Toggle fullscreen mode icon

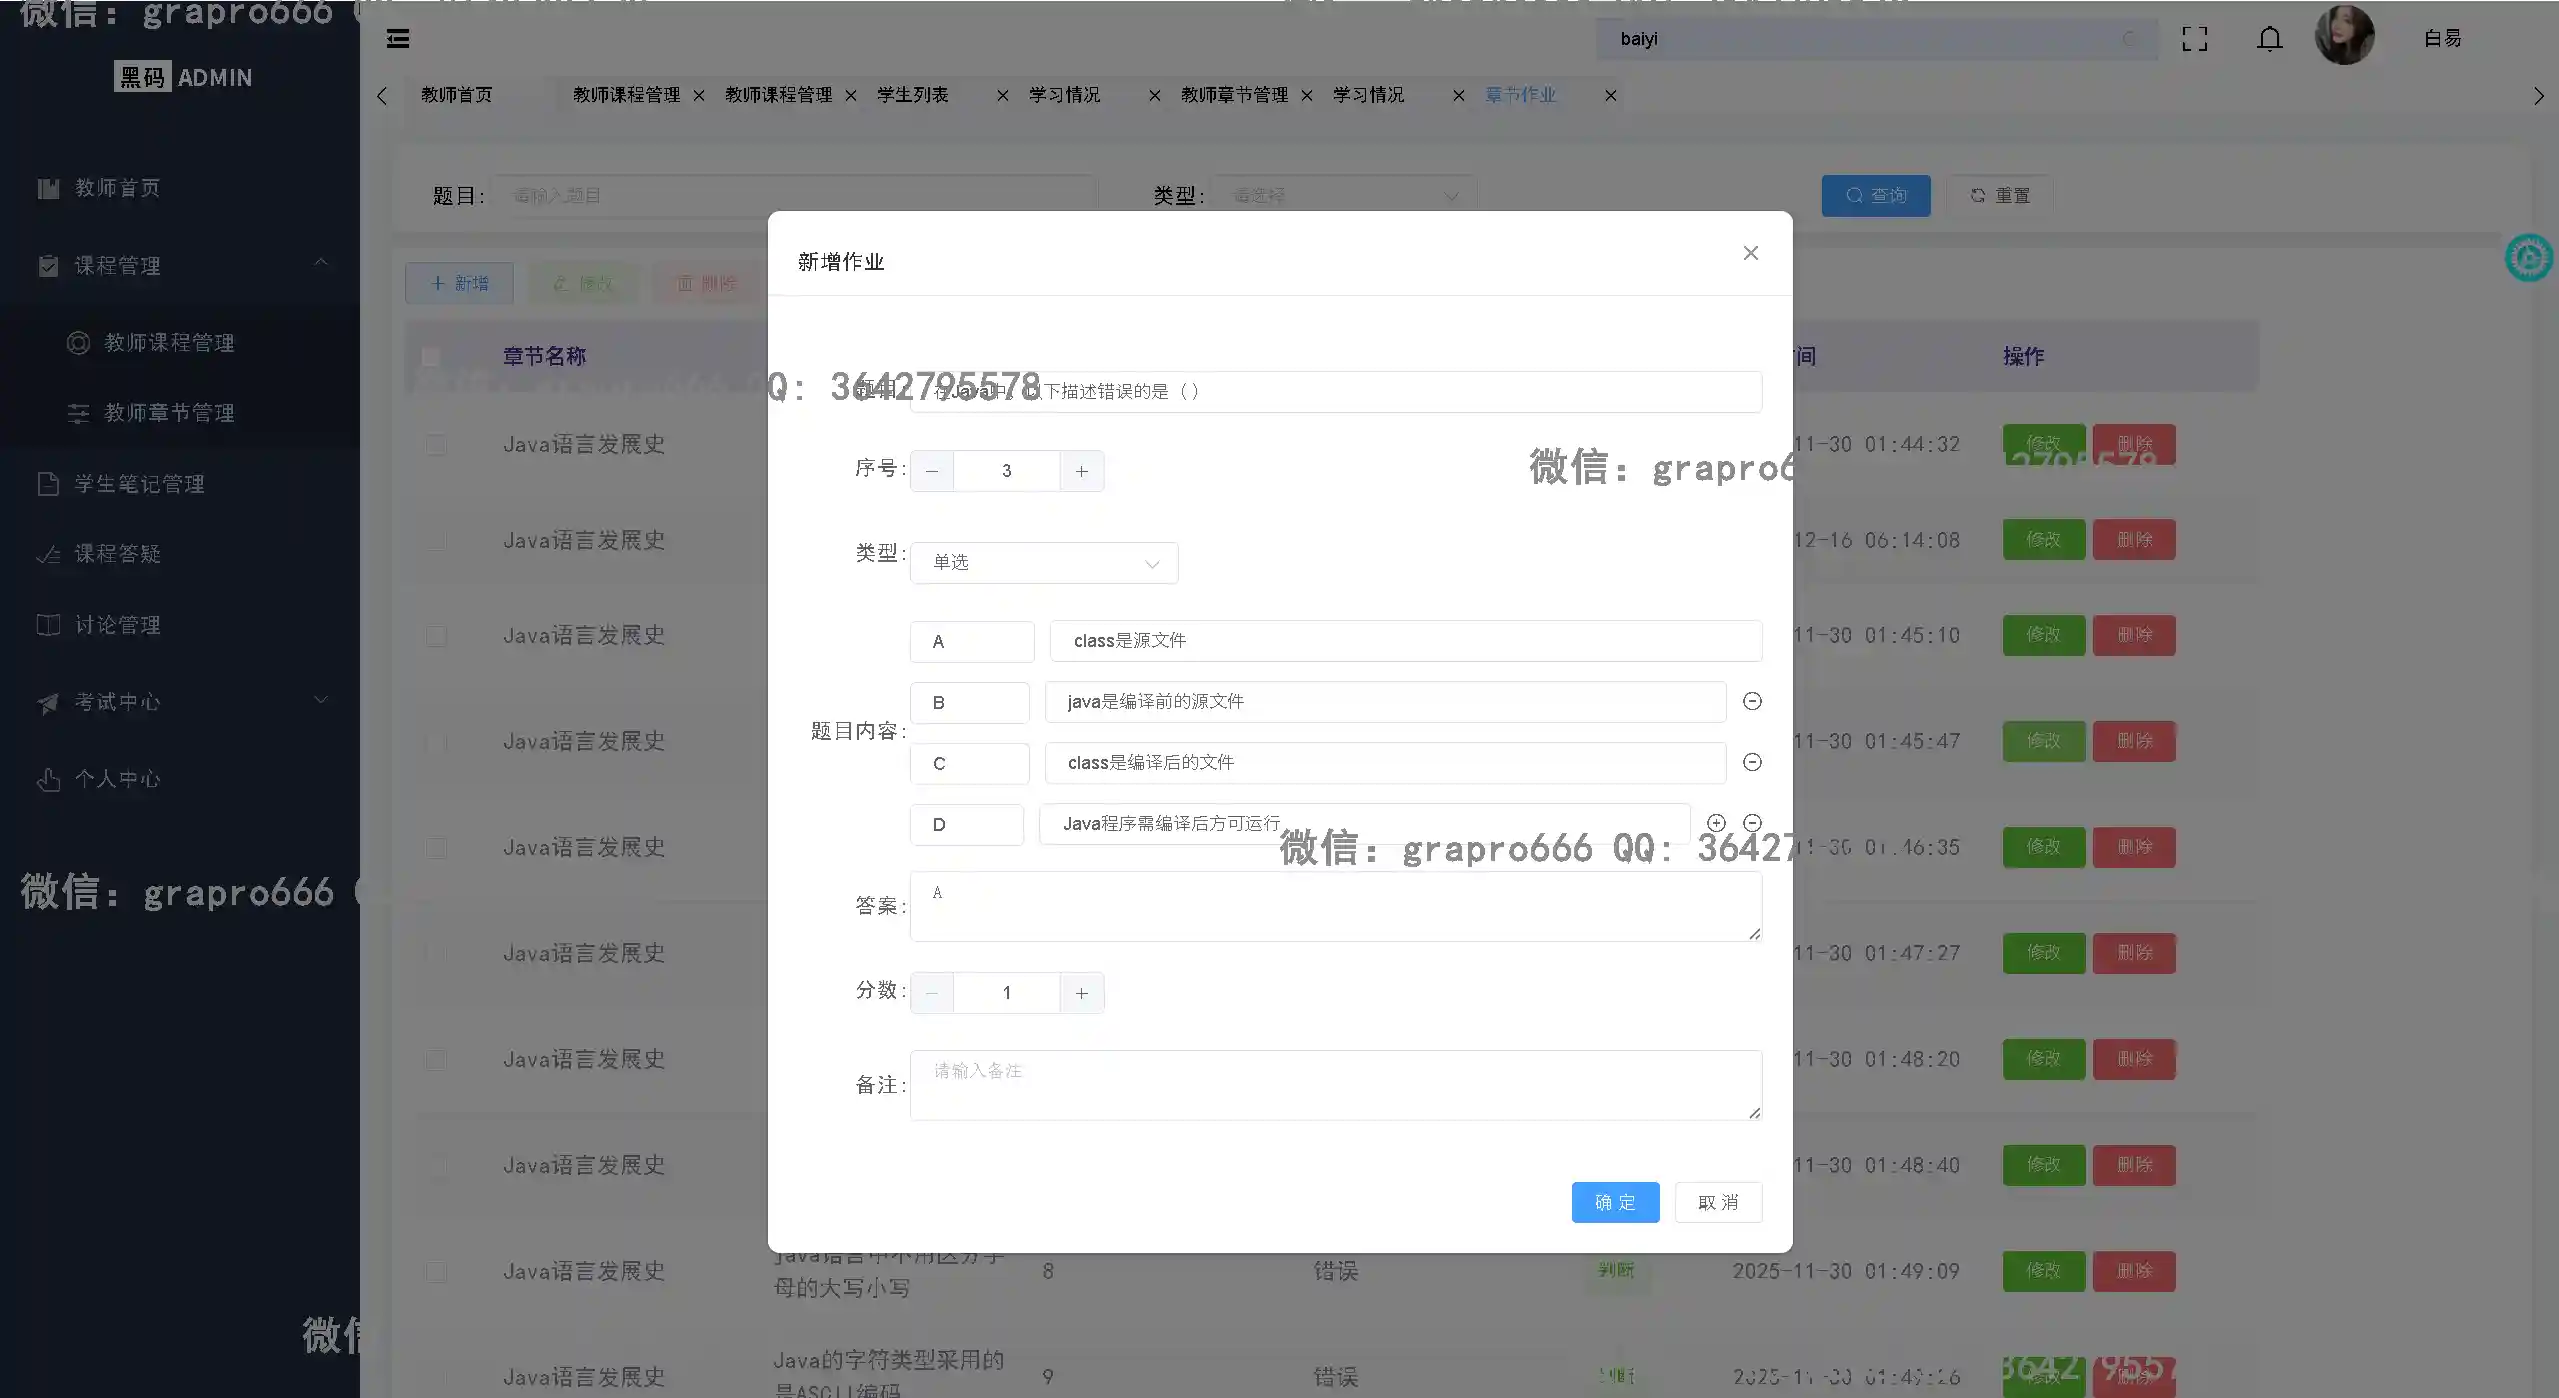point(2194,39)
